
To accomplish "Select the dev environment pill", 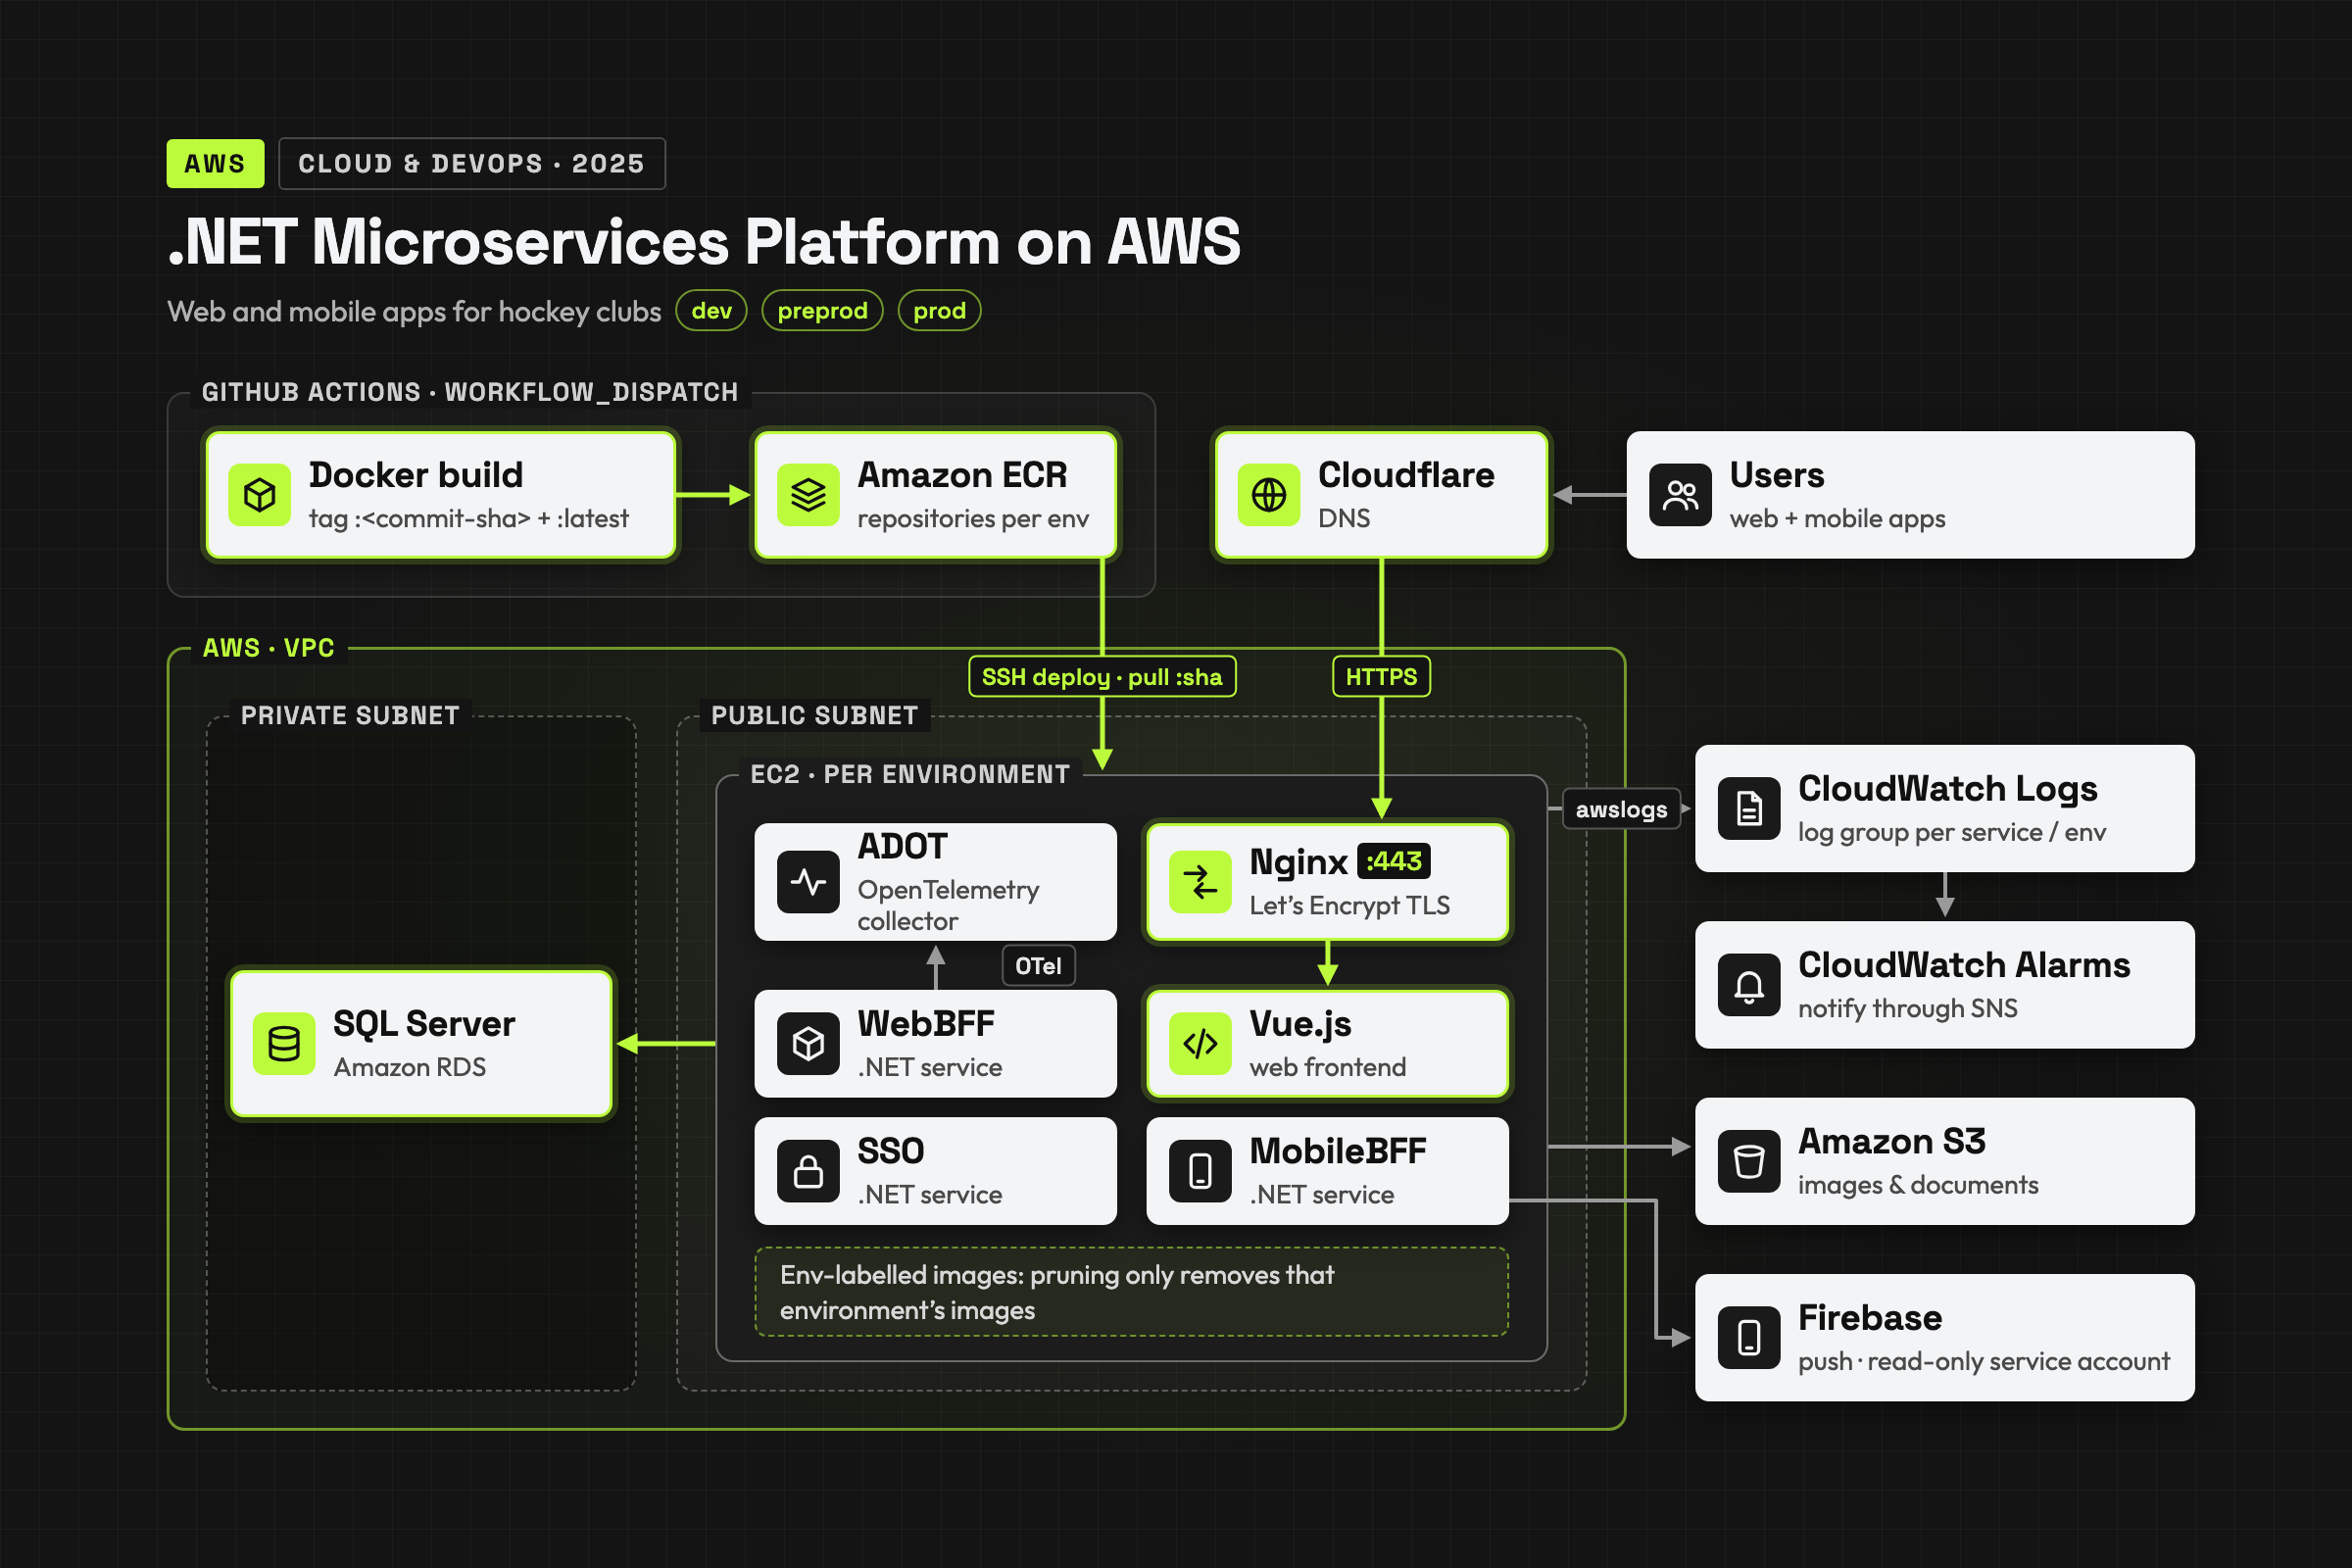I will (711, 311).
